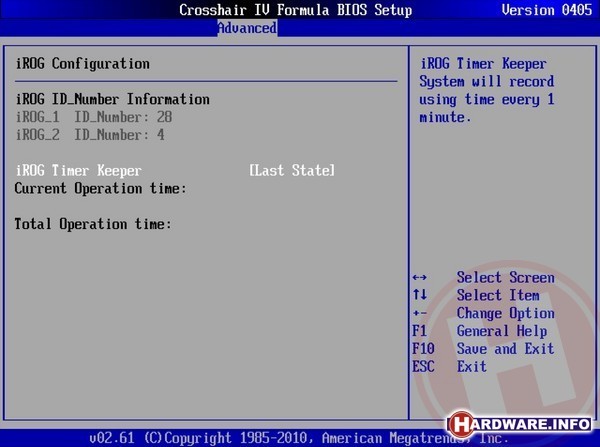Select Current Operation time entry
This screenshot has width=600, height=447.
coord(101,188)
